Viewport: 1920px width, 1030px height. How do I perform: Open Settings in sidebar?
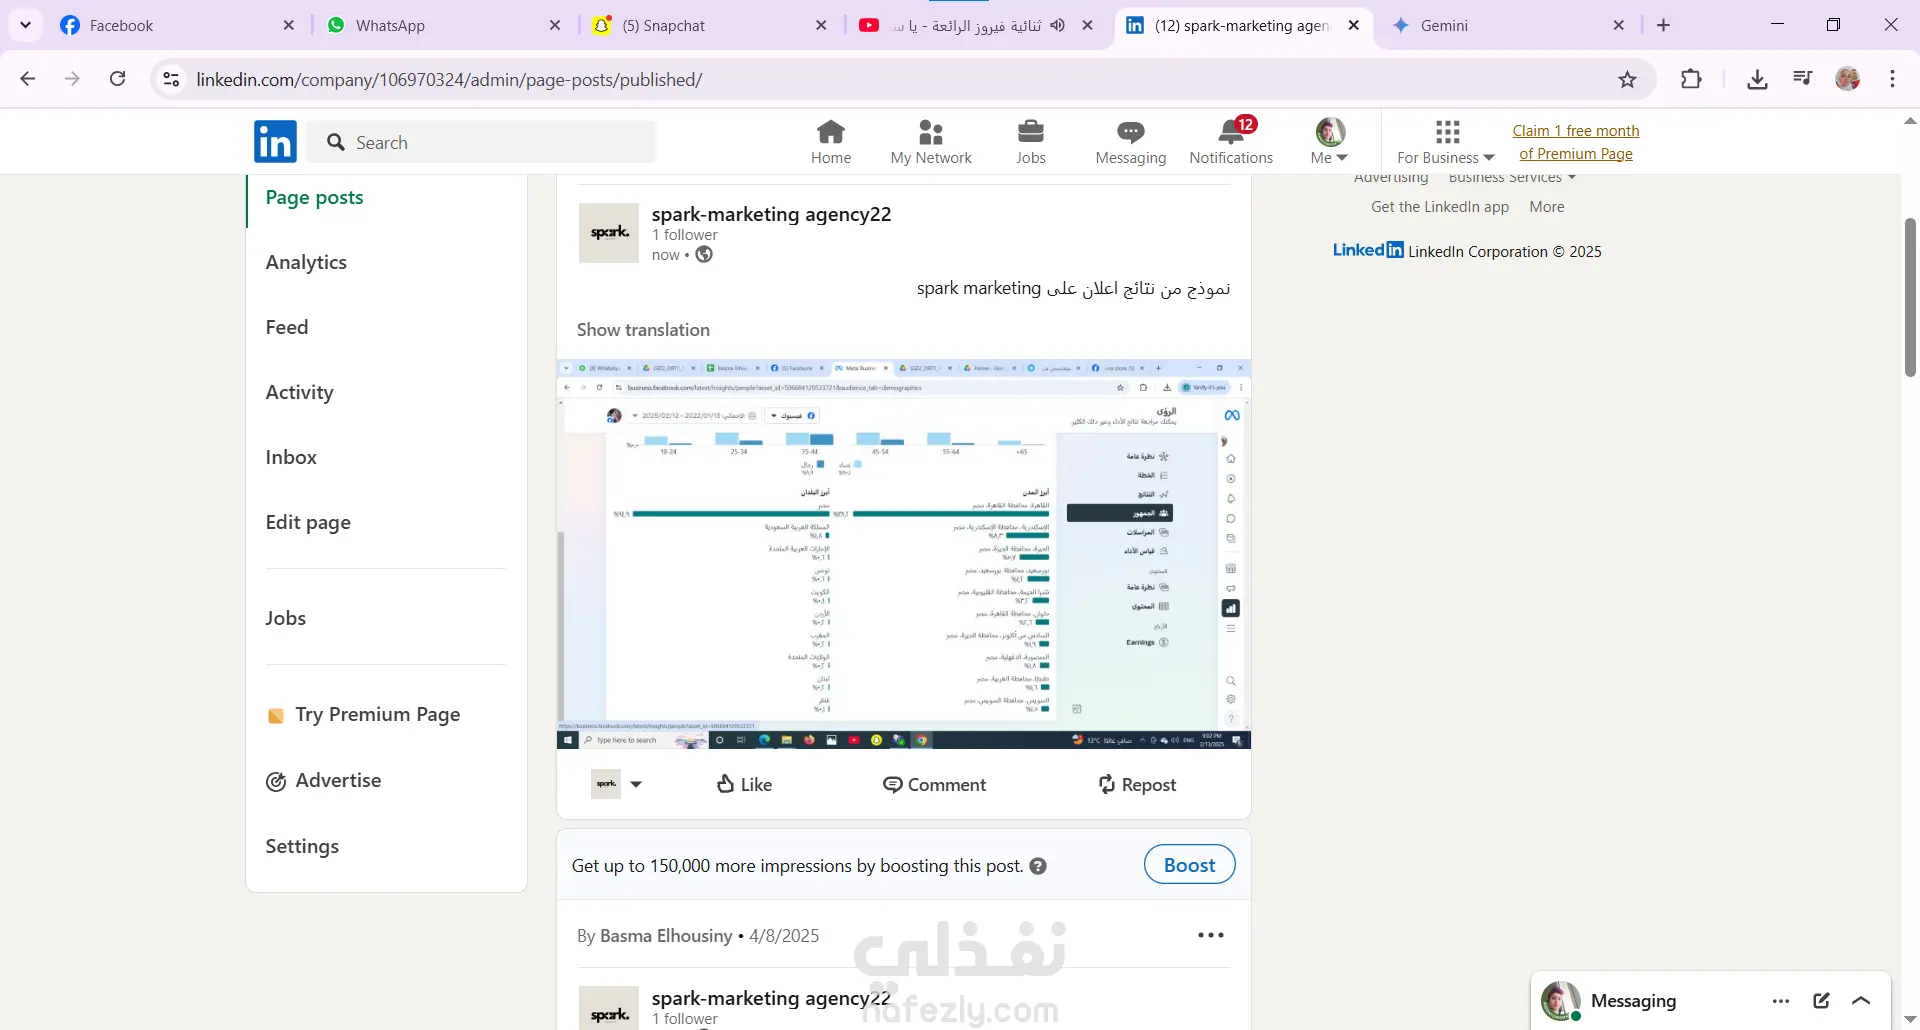click(x=302, y=846)
